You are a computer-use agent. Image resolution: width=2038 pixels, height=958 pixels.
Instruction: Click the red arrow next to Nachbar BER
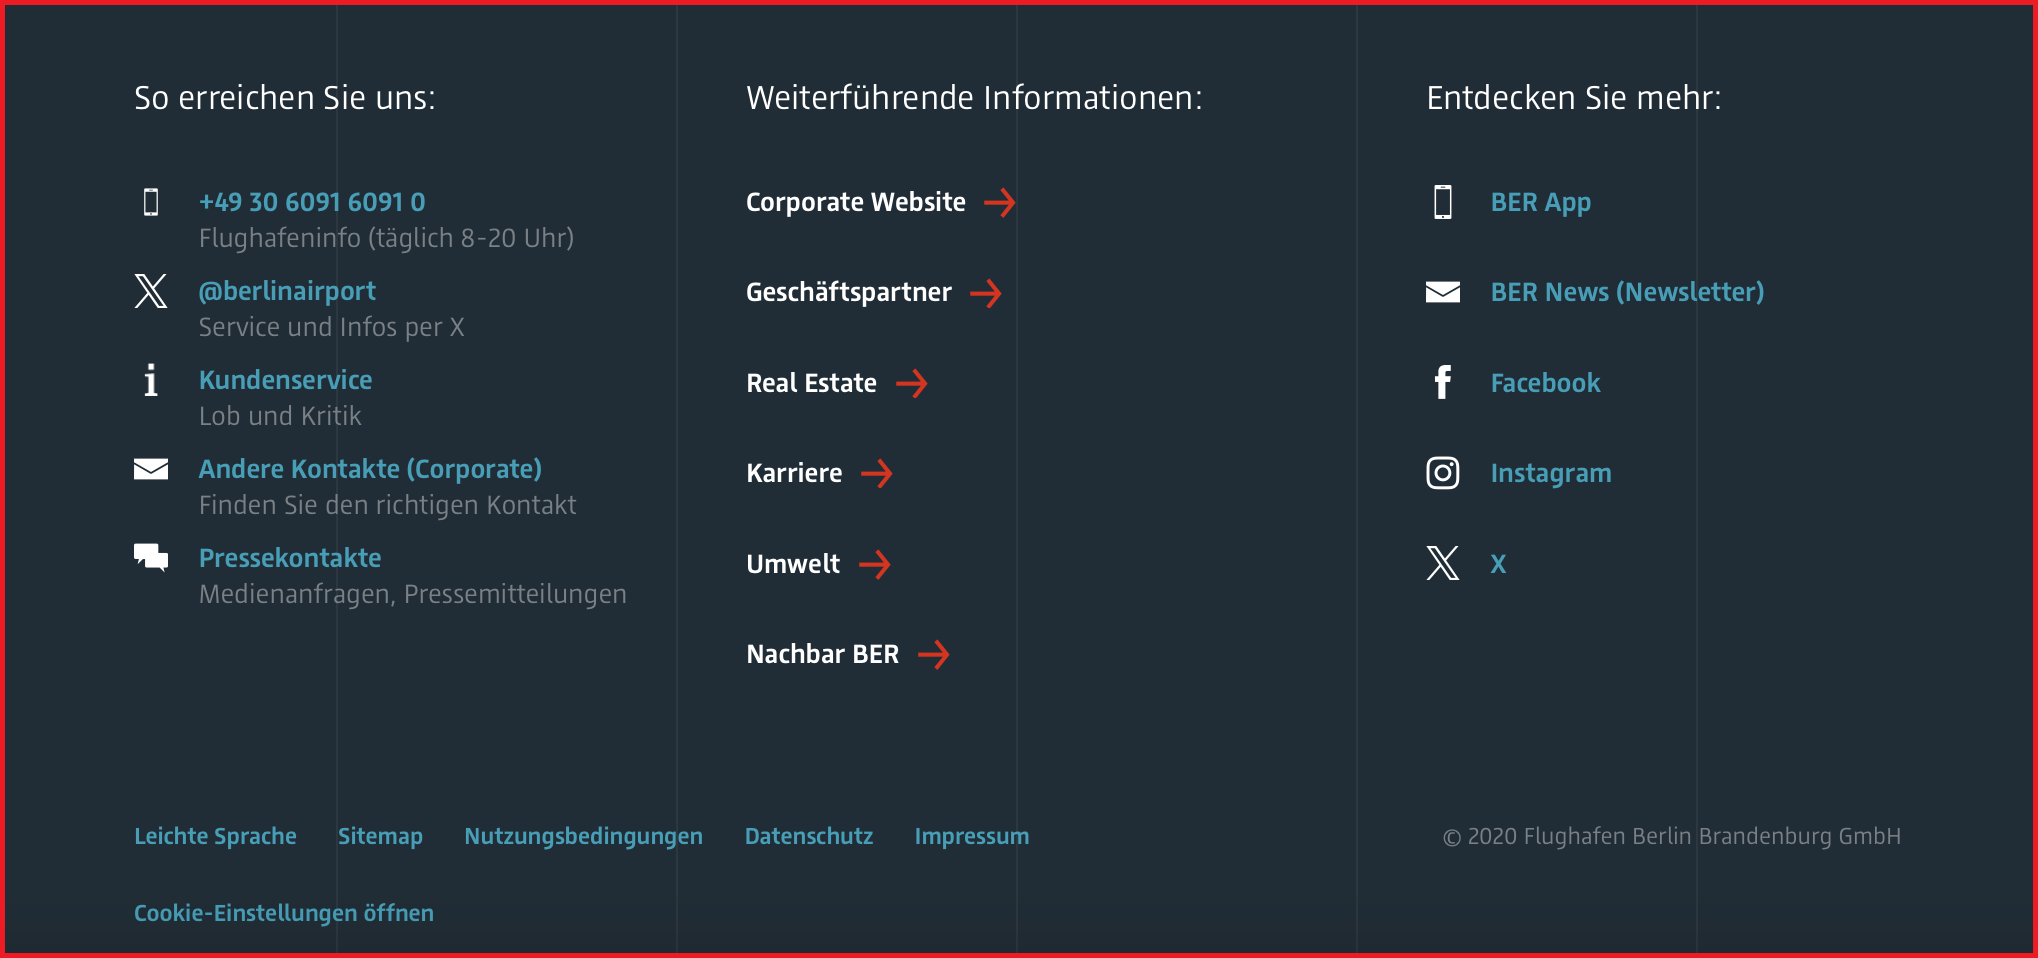[934, 654]
